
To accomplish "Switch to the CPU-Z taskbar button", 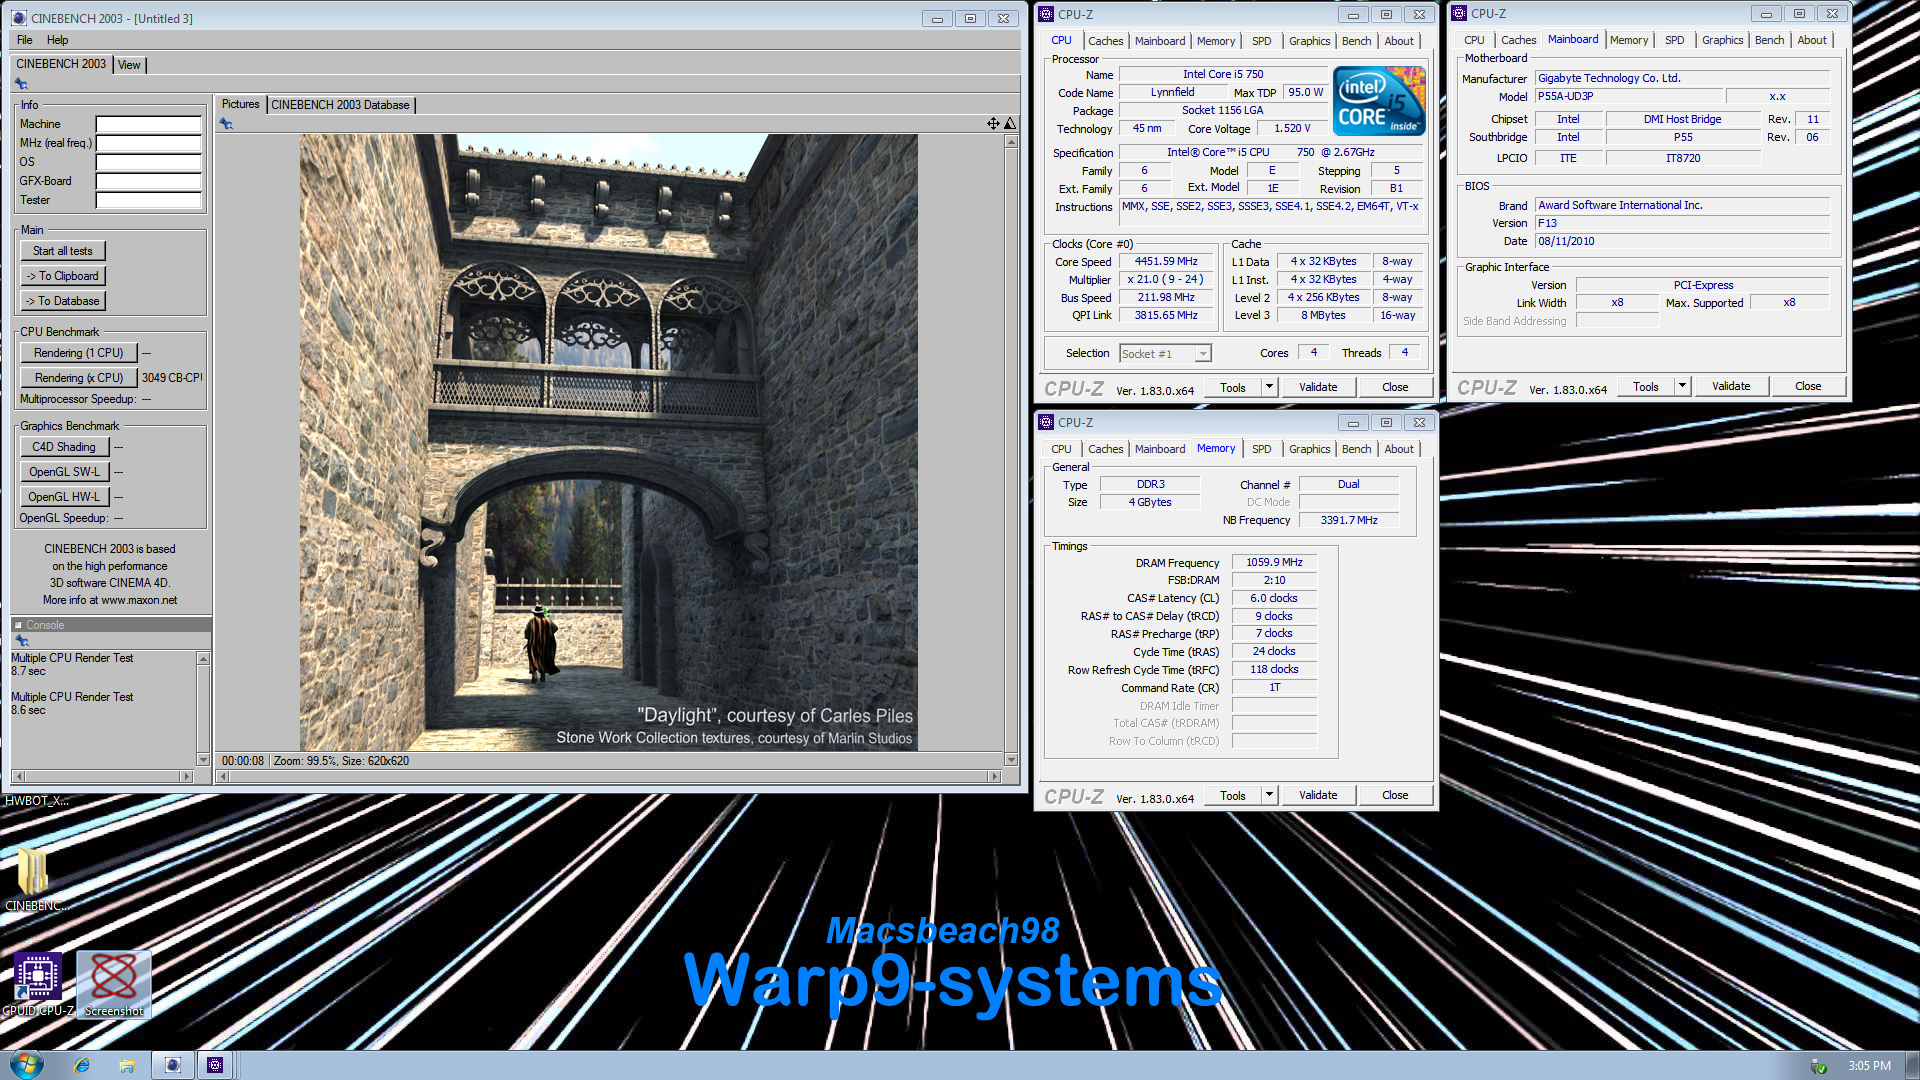I will 215,1065.
